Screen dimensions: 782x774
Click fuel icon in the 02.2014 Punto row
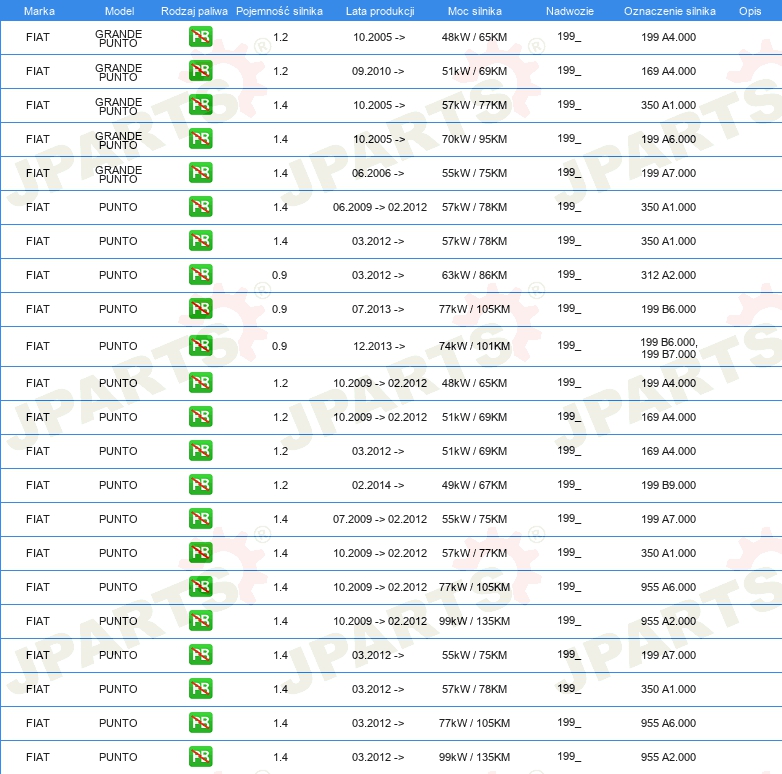click(x=200, y=485)
